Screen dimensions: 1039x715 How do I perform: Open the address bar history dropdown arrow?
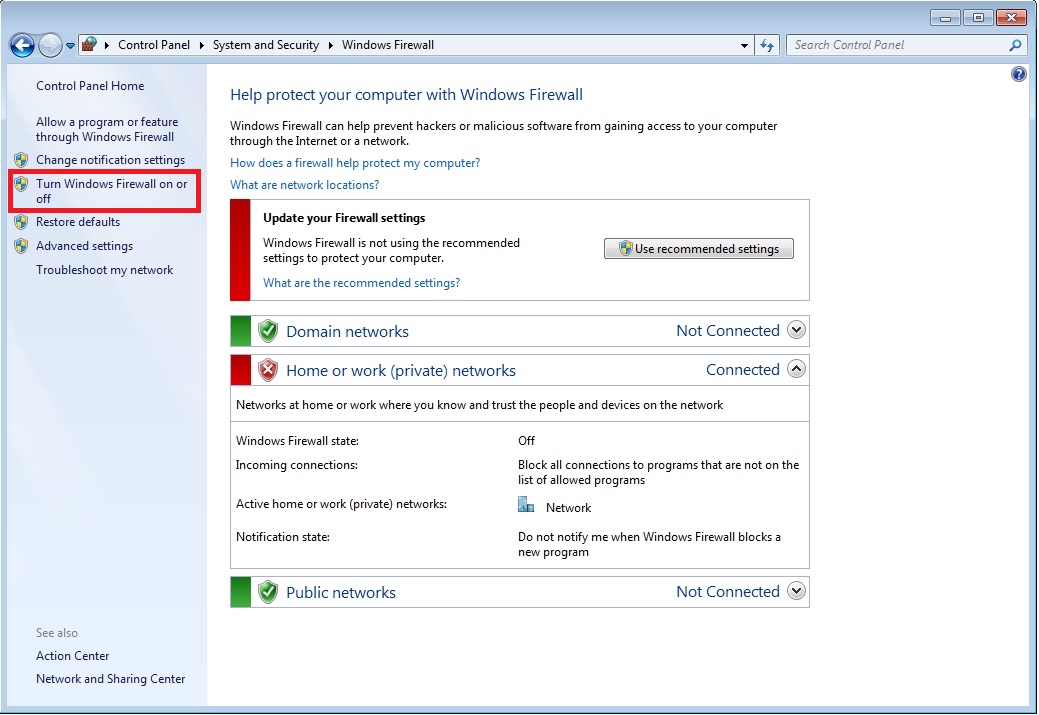tap(745, 45)
